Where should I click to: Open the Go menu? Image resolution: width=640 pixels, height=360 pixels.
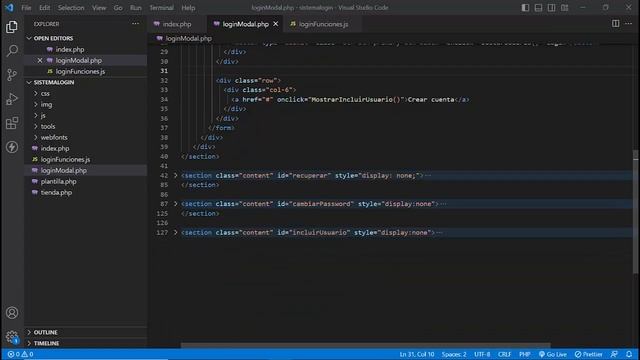click(118, 8)
